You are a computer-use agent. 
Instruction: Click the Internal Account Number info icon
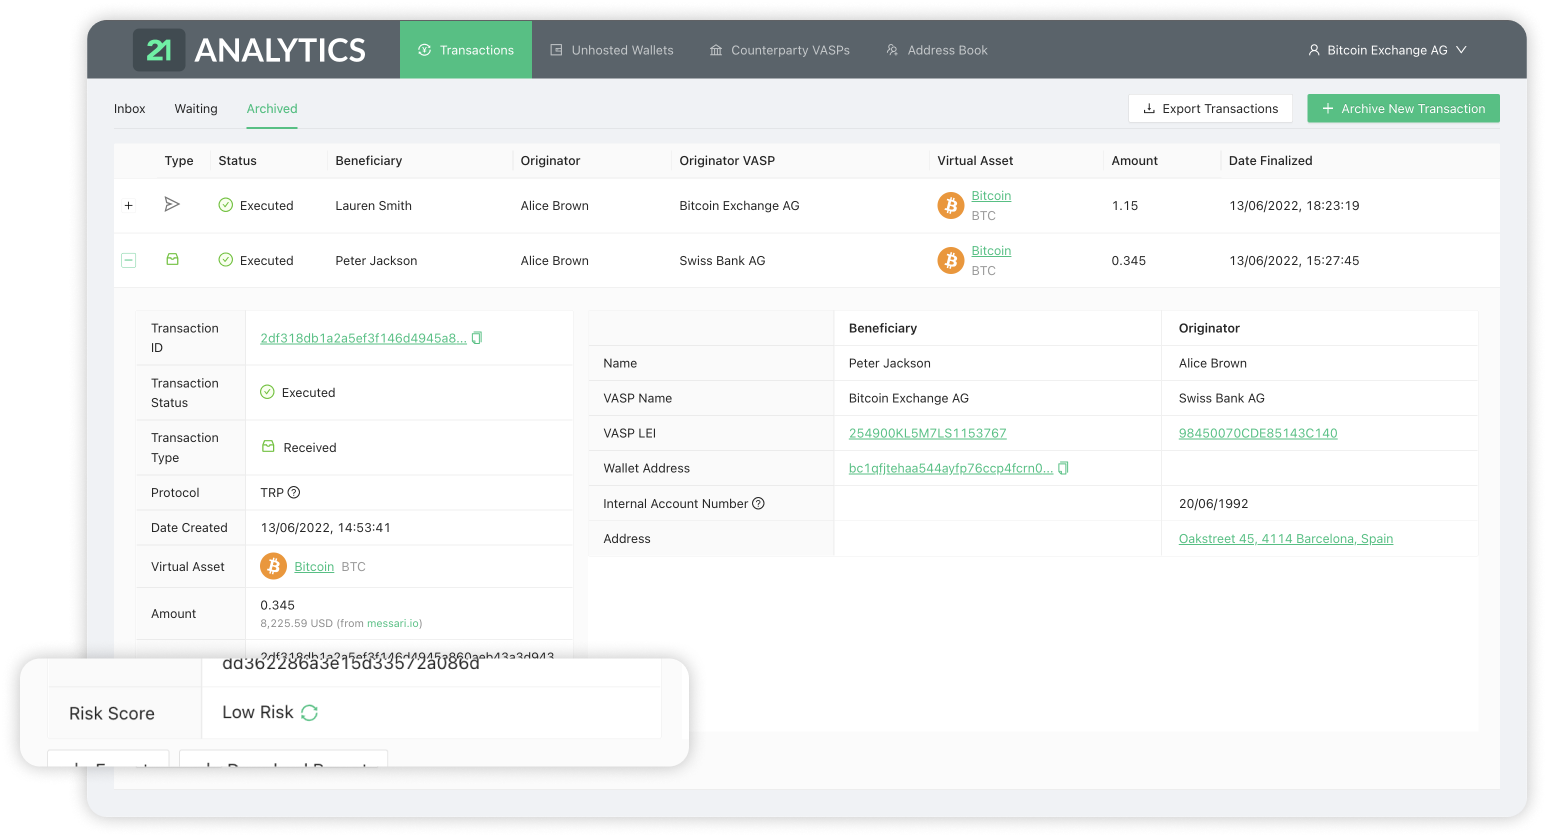[758, 503]
